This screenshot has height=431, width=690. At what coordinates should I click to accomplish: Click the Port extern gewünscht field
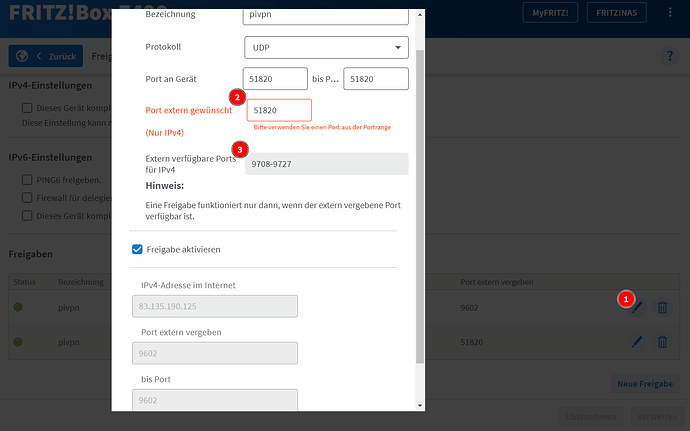[279, 110]
